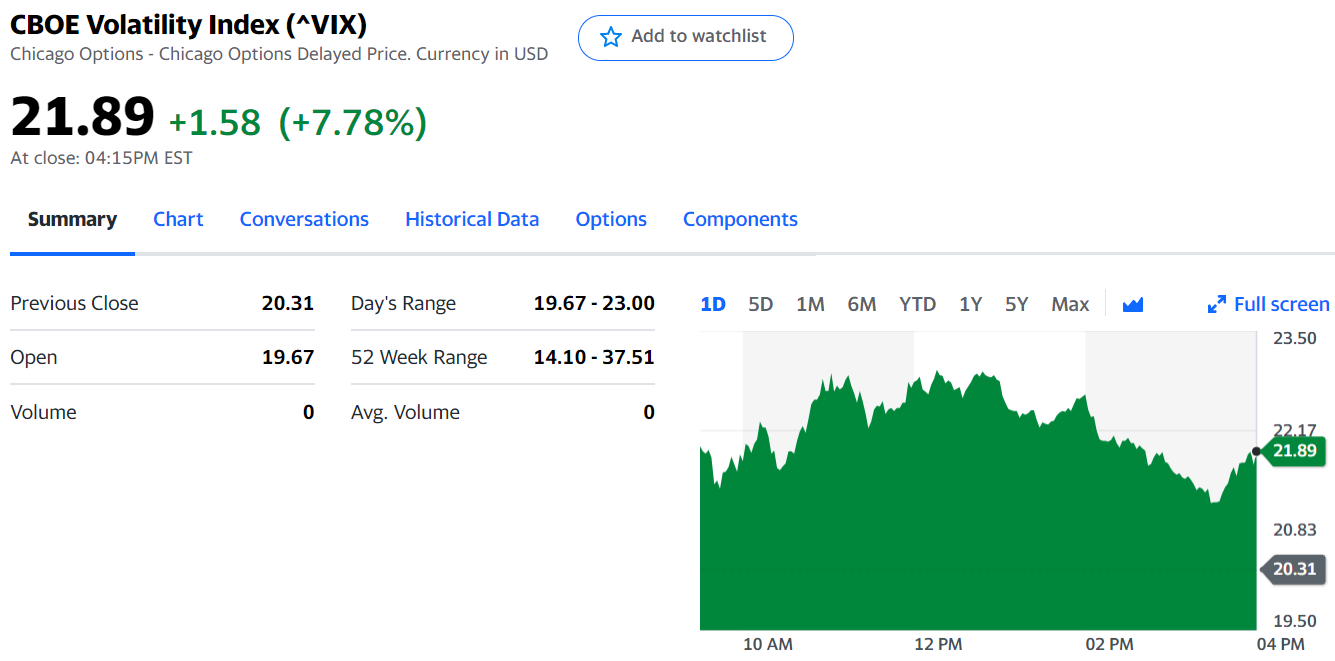Click the 52 Week Range value 14.10 - 37.51
Image resolution: width=1335 pixels, height=661 pixels.
tap(594, 357)
